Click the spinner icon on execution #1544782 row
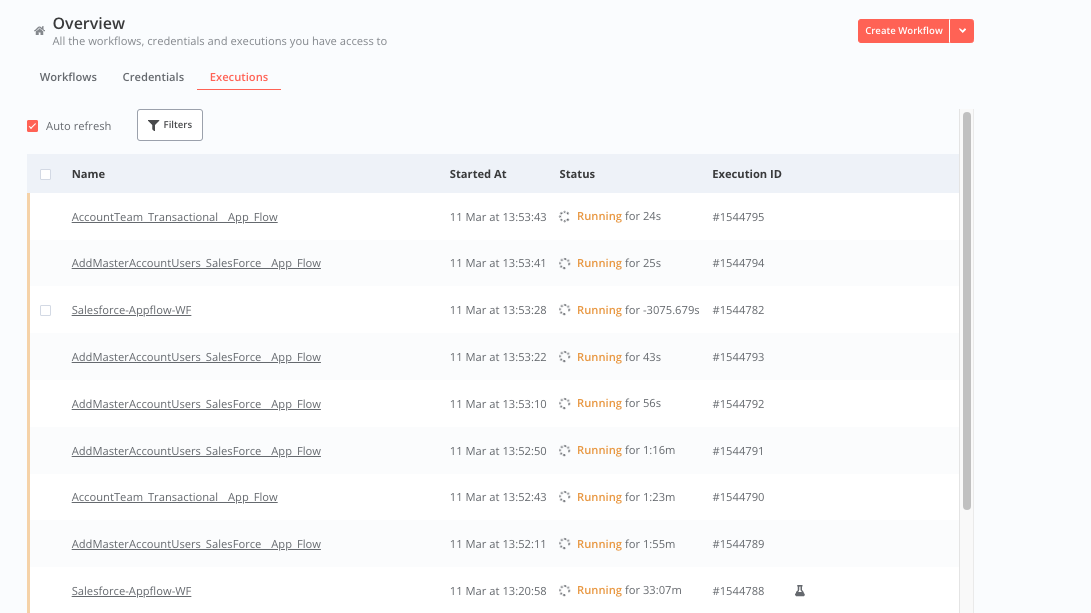Viewport: 1091px width, 613px height. tap(564, 310)
